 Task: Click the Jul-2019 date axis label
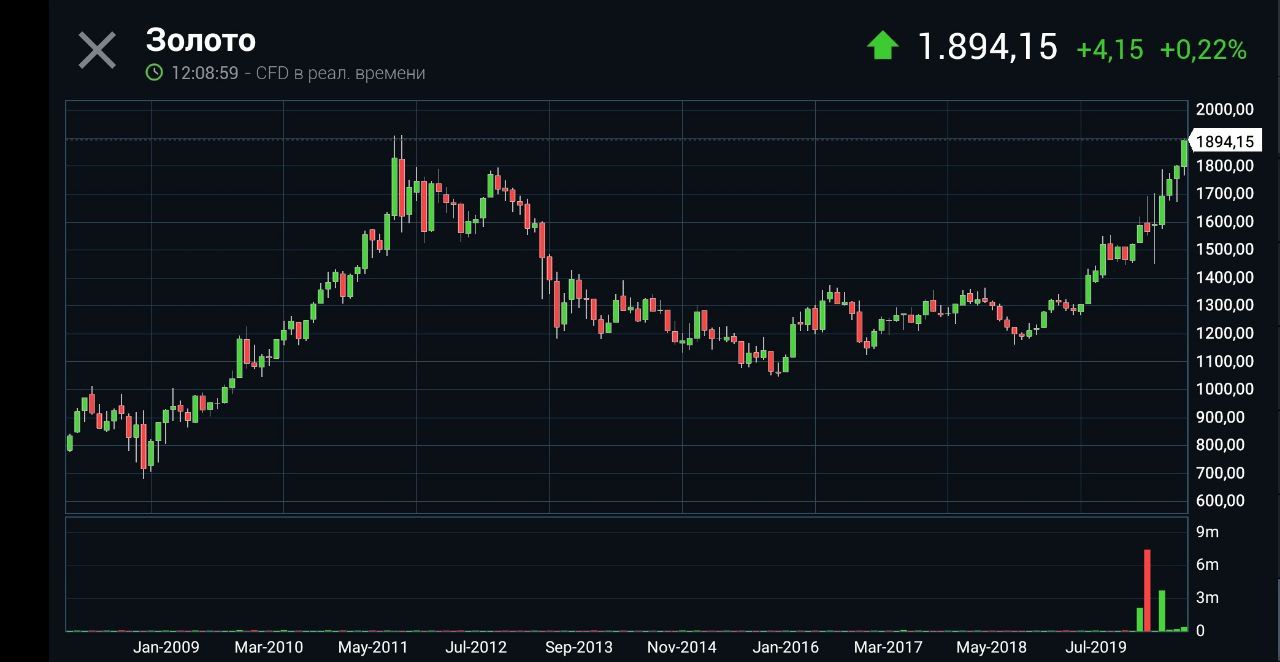coord(1095,647)
